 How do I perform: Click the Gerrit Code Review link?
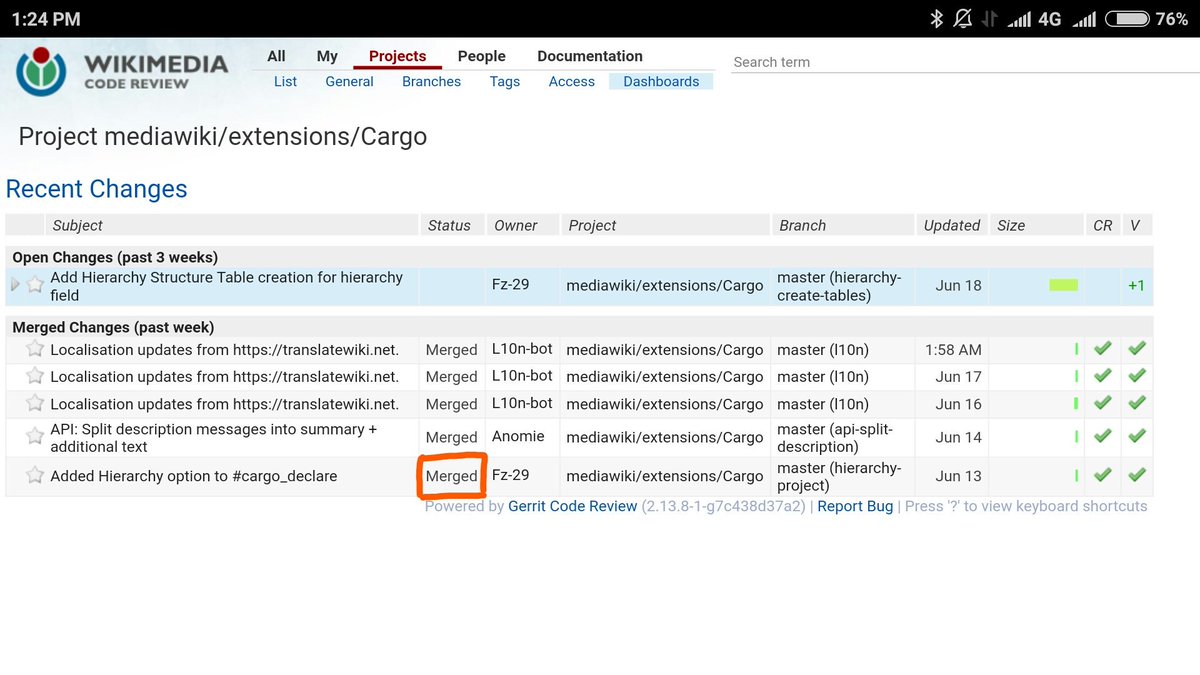click(572, 506)
